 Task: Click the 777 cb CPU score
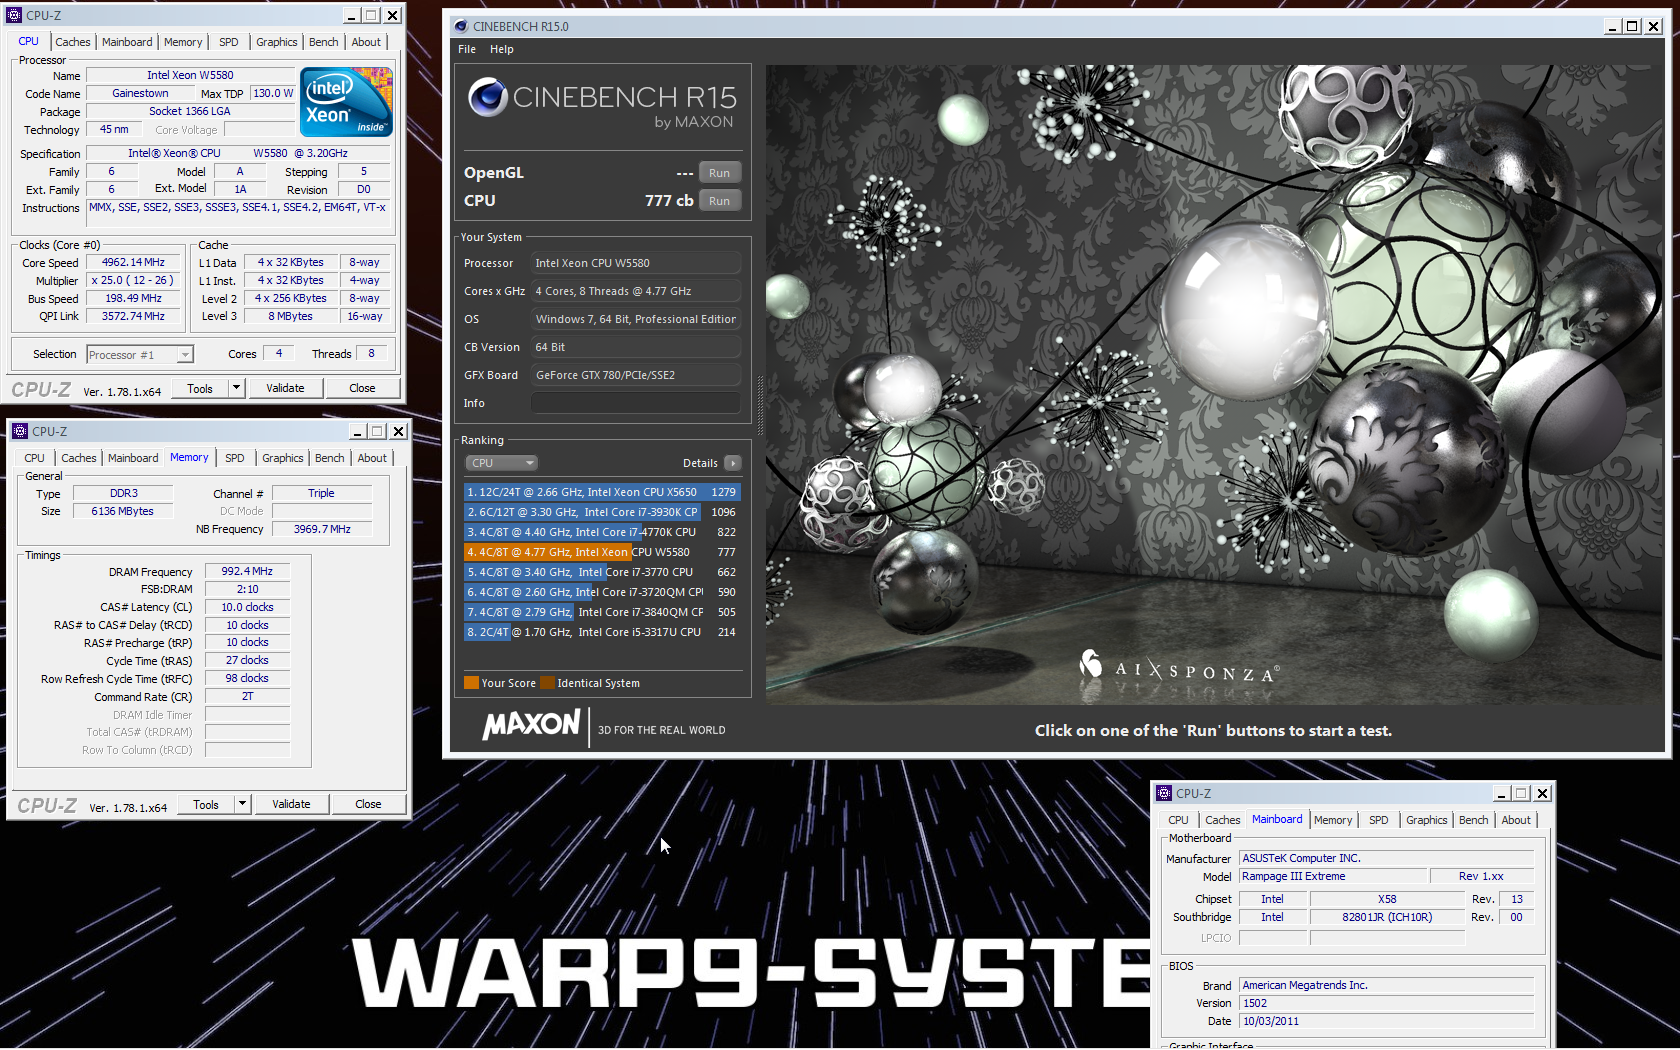(x=669, y=200)
